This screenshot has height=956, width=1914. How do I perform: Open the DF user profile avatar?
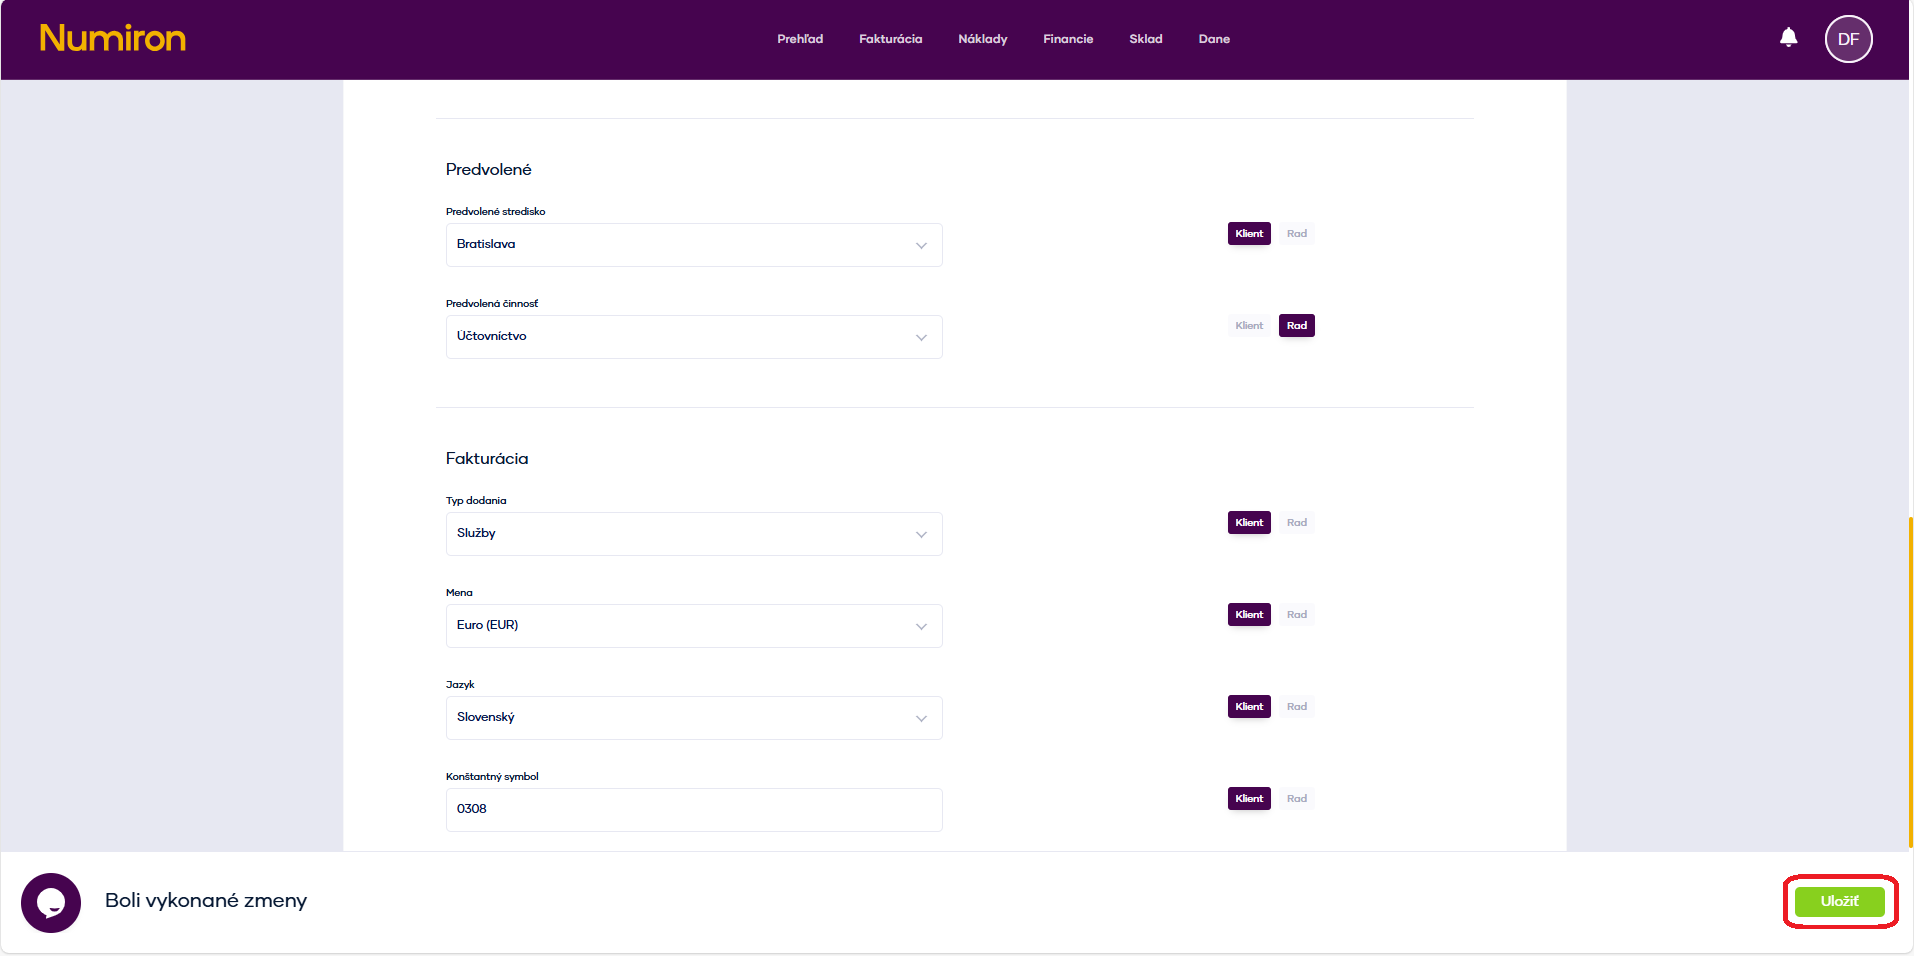(x=1848, y=39)
